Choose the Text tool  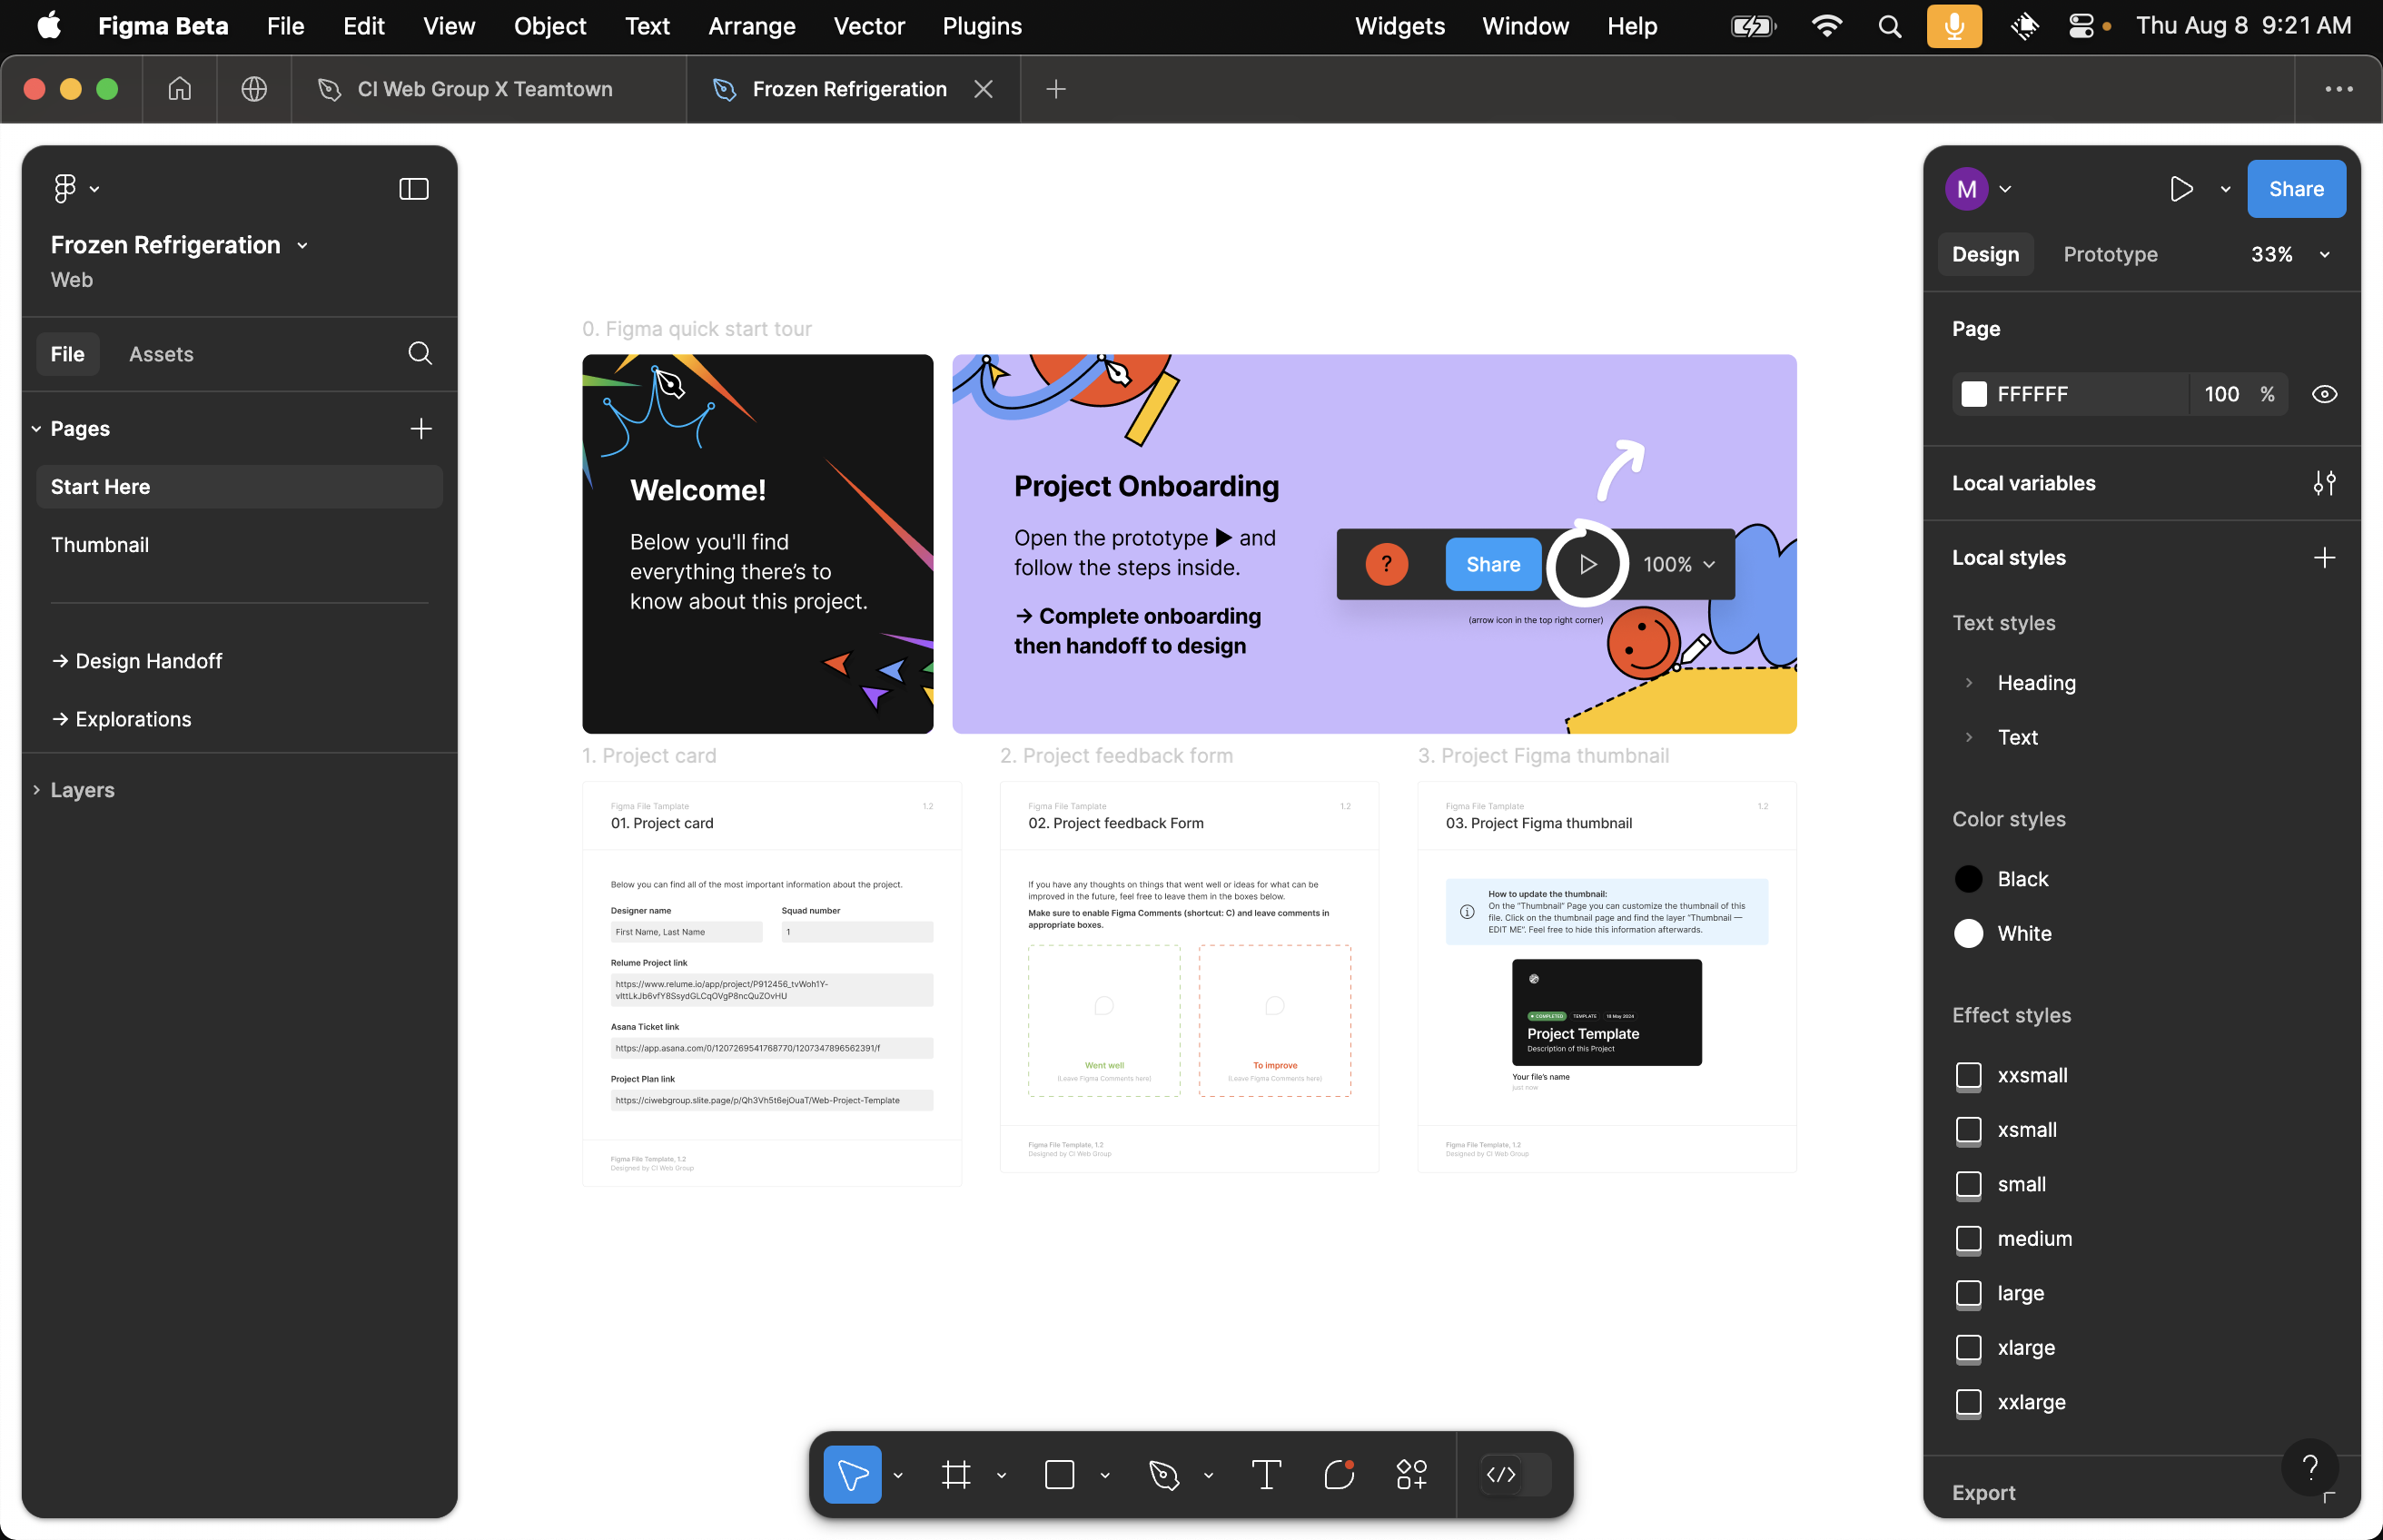(x=1266, y=1474)
